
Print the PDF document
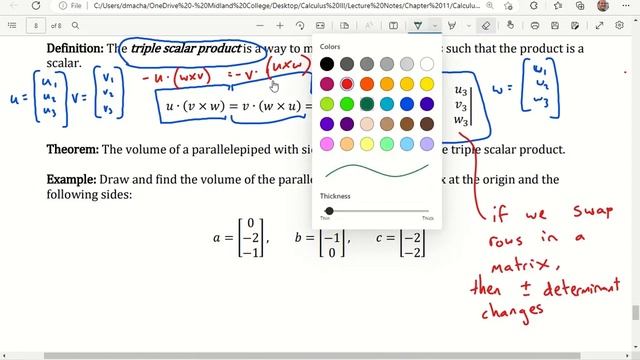535,26
